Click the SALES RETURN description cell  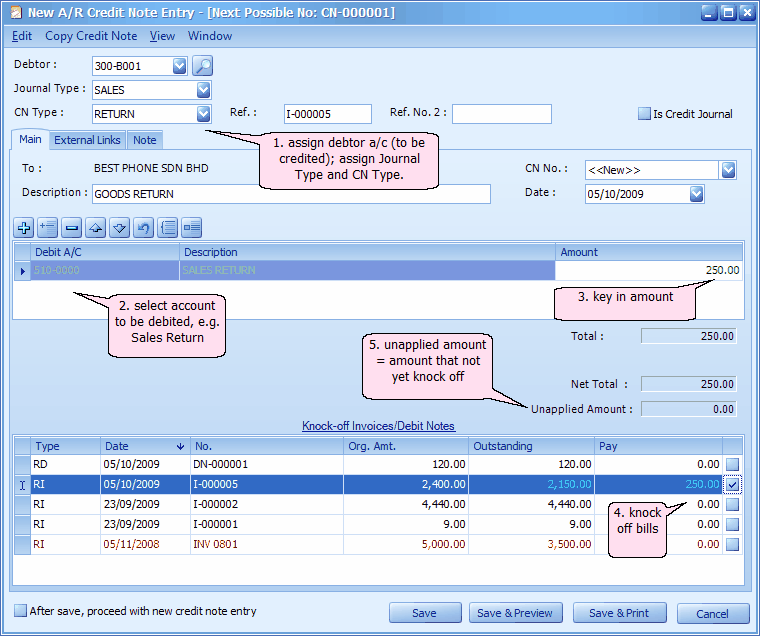click(x=367, y=270)
